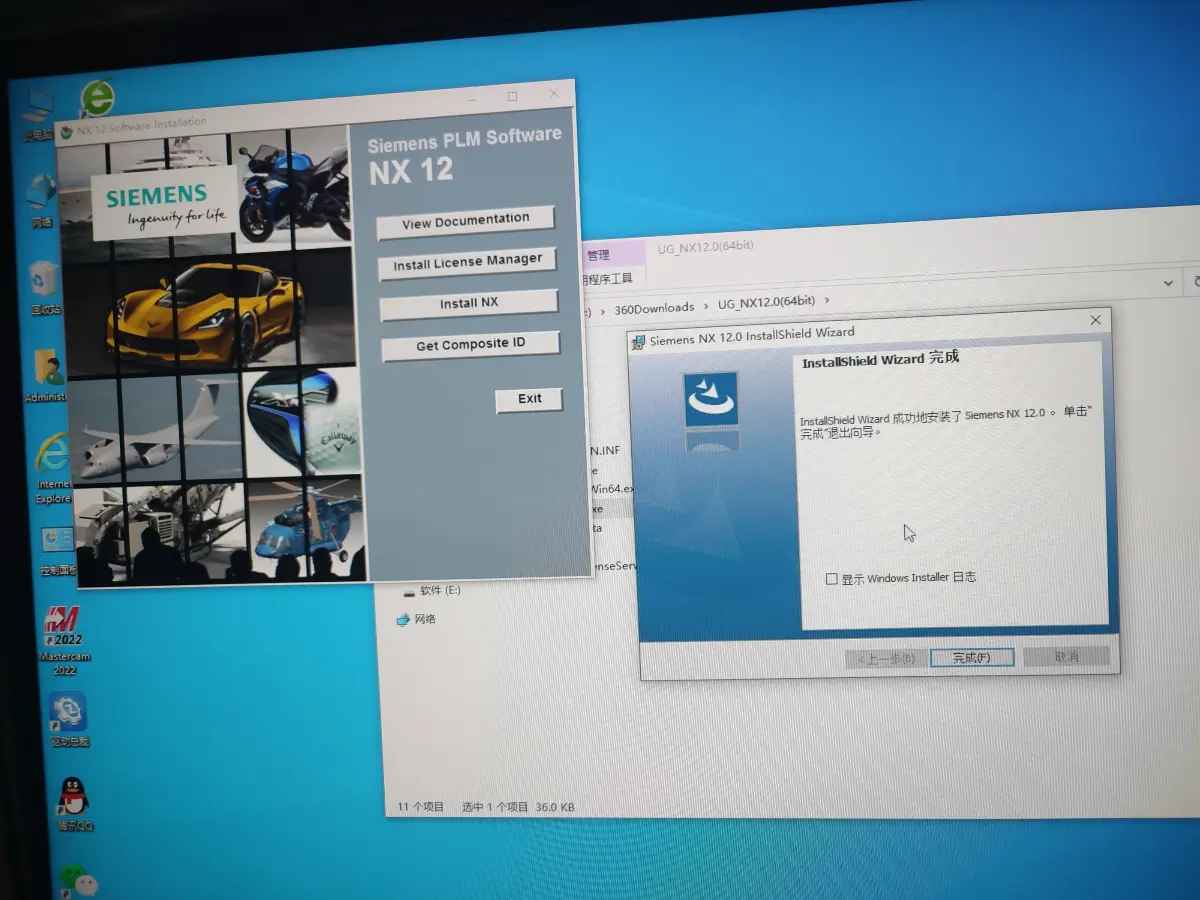Open the Control Panel desktop icon
The image size is (1200, 900).
58,551
